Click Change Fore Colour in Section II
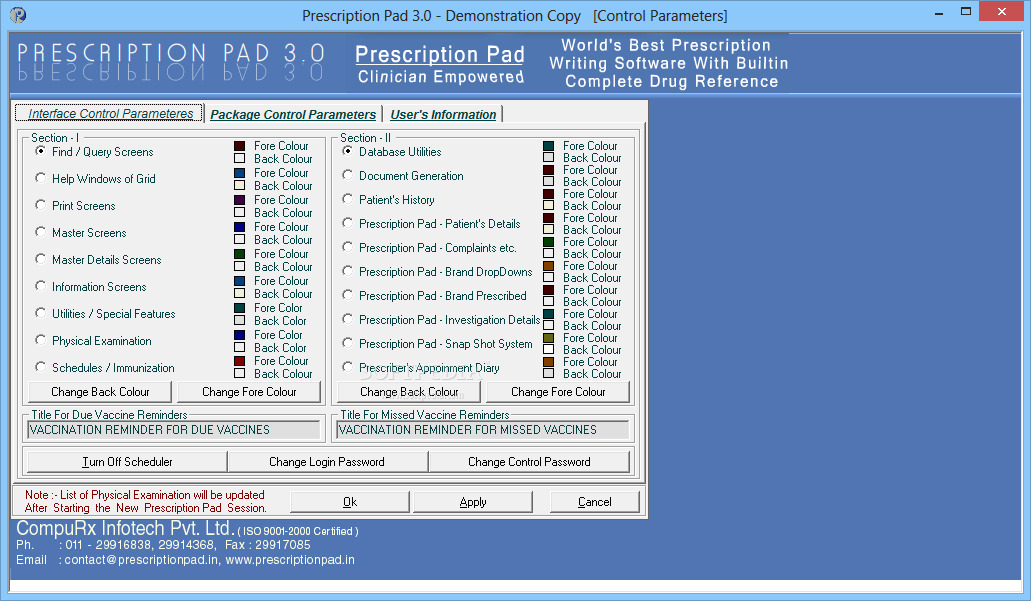The image size is (1031, 601). tap(558, 392)
